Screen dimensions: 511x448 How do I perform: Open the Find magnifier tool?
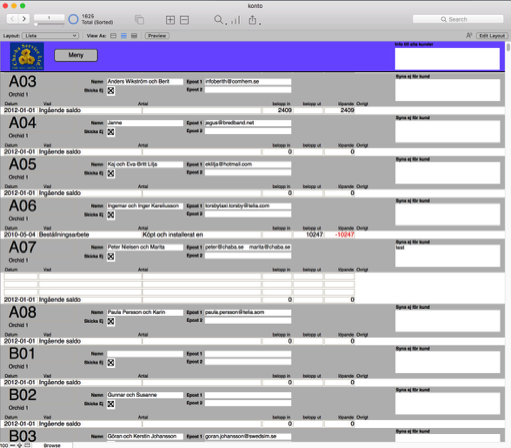click(218, 20)
